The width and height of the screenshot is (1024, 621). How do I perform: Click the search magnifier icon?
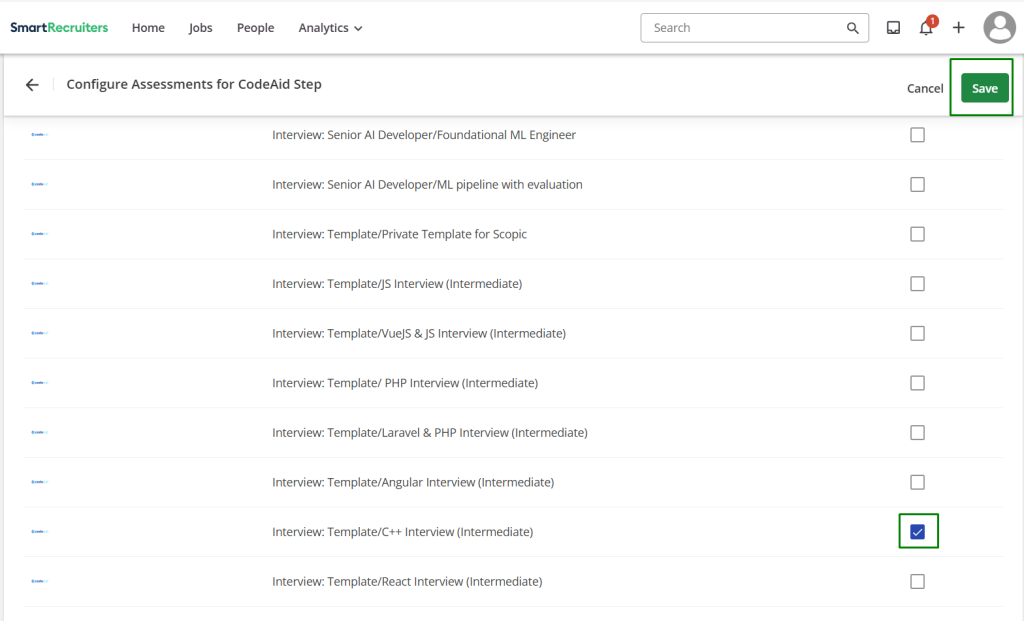pos(853,28)
